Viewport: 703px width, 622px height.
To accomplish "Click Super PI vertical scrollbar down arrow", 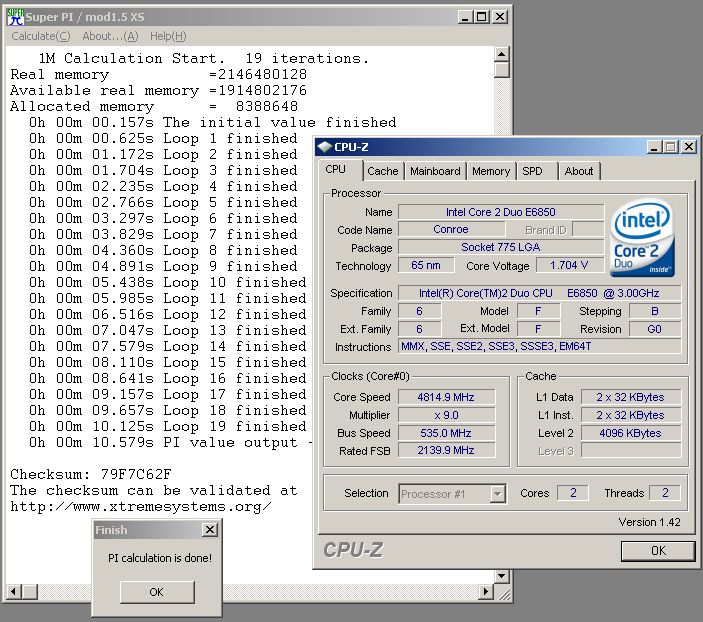I will click(x=501, y=575).
